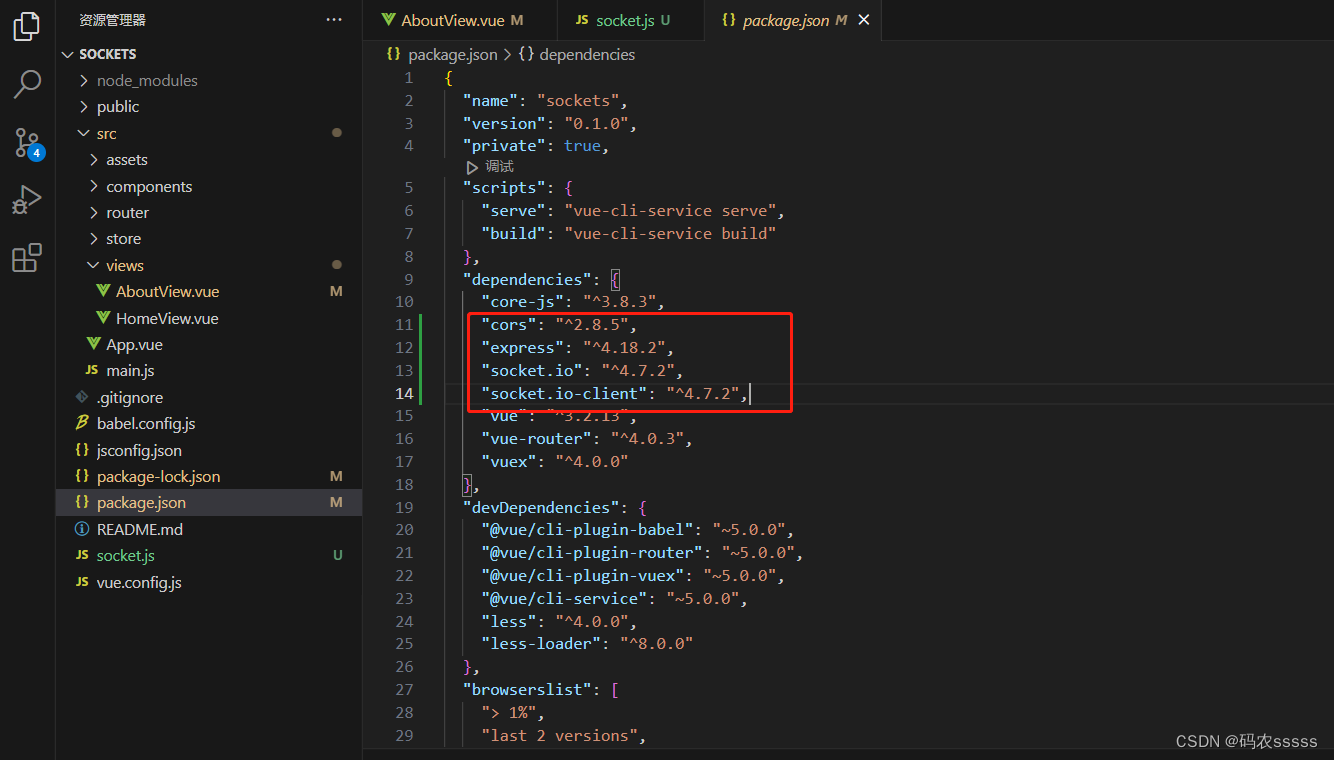
Task: Open the Run and Debug icon
Action: tap(25, 200)
